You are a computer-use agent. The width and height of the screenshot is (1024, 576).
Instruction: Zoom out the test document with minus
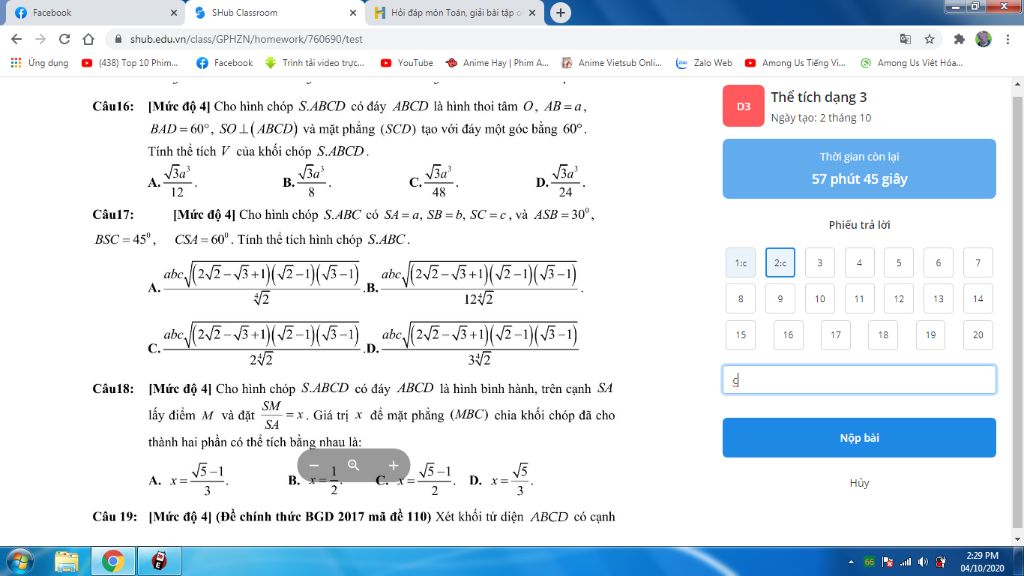point(314,465)
